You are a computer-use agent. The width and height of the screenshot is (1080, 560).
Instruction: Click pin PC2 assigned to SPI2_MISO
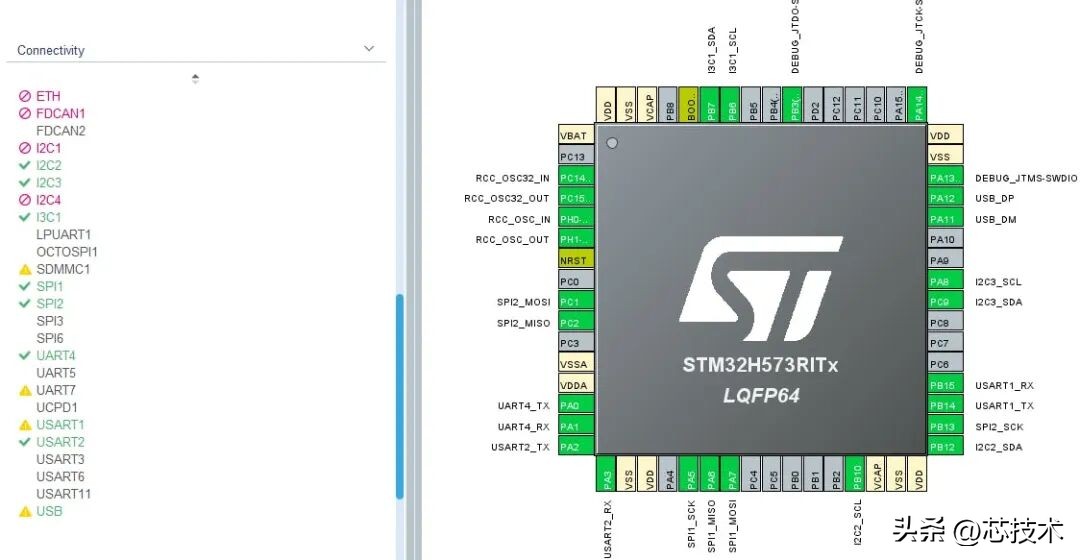[x=576, y=322]
